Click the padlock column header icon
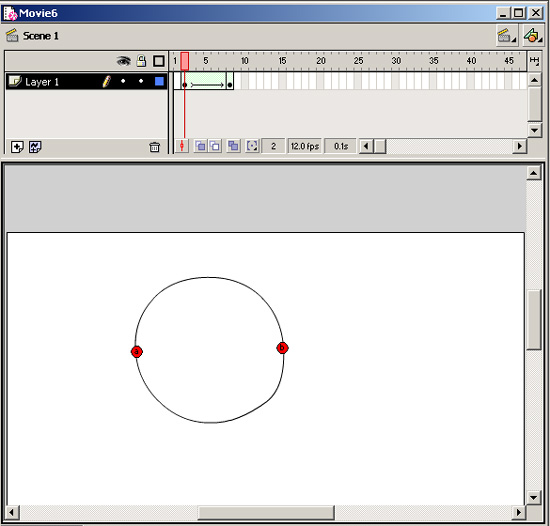The height and width of the screenshot is (526, 550). pos(141,61)
